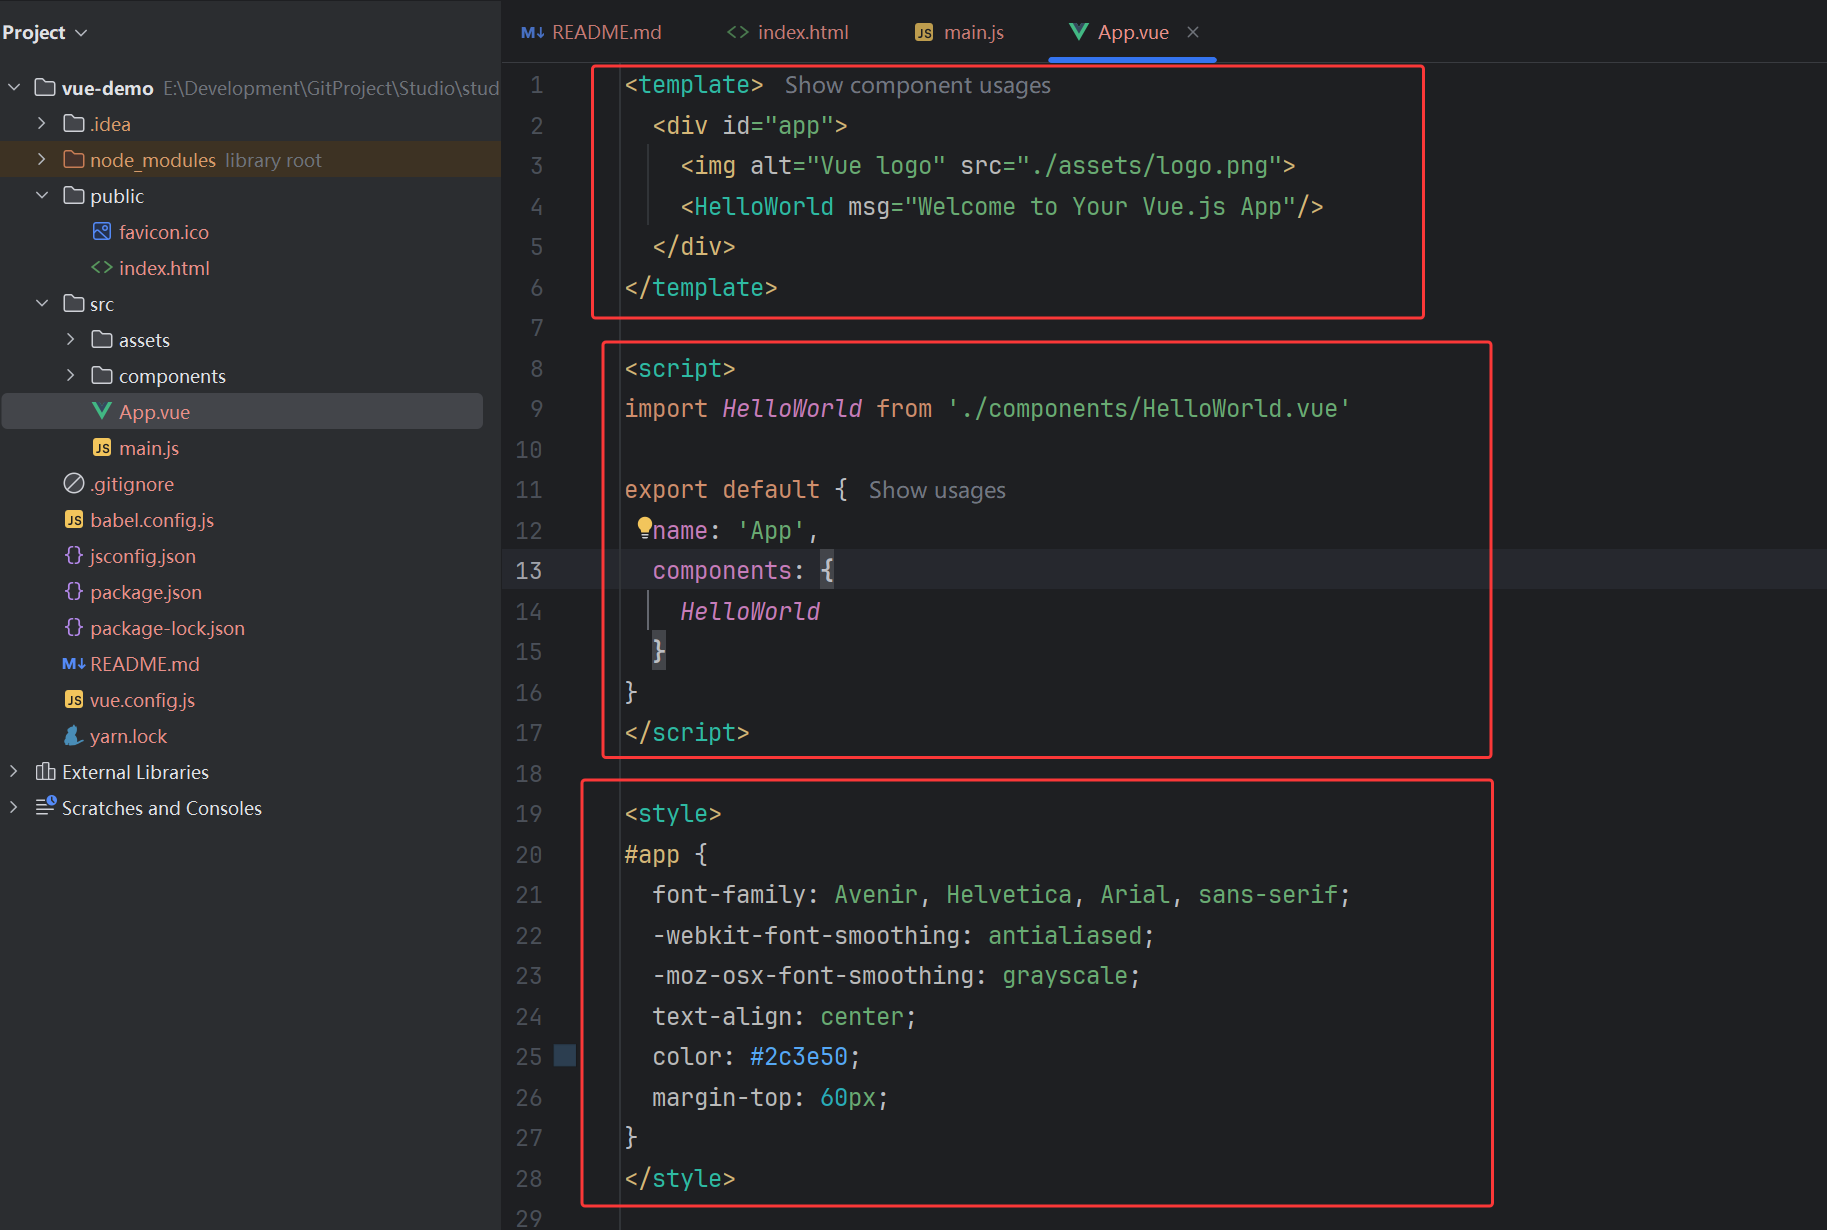Expand Scratches and Consoles node

pyautogui.click(x=14, y=807)
